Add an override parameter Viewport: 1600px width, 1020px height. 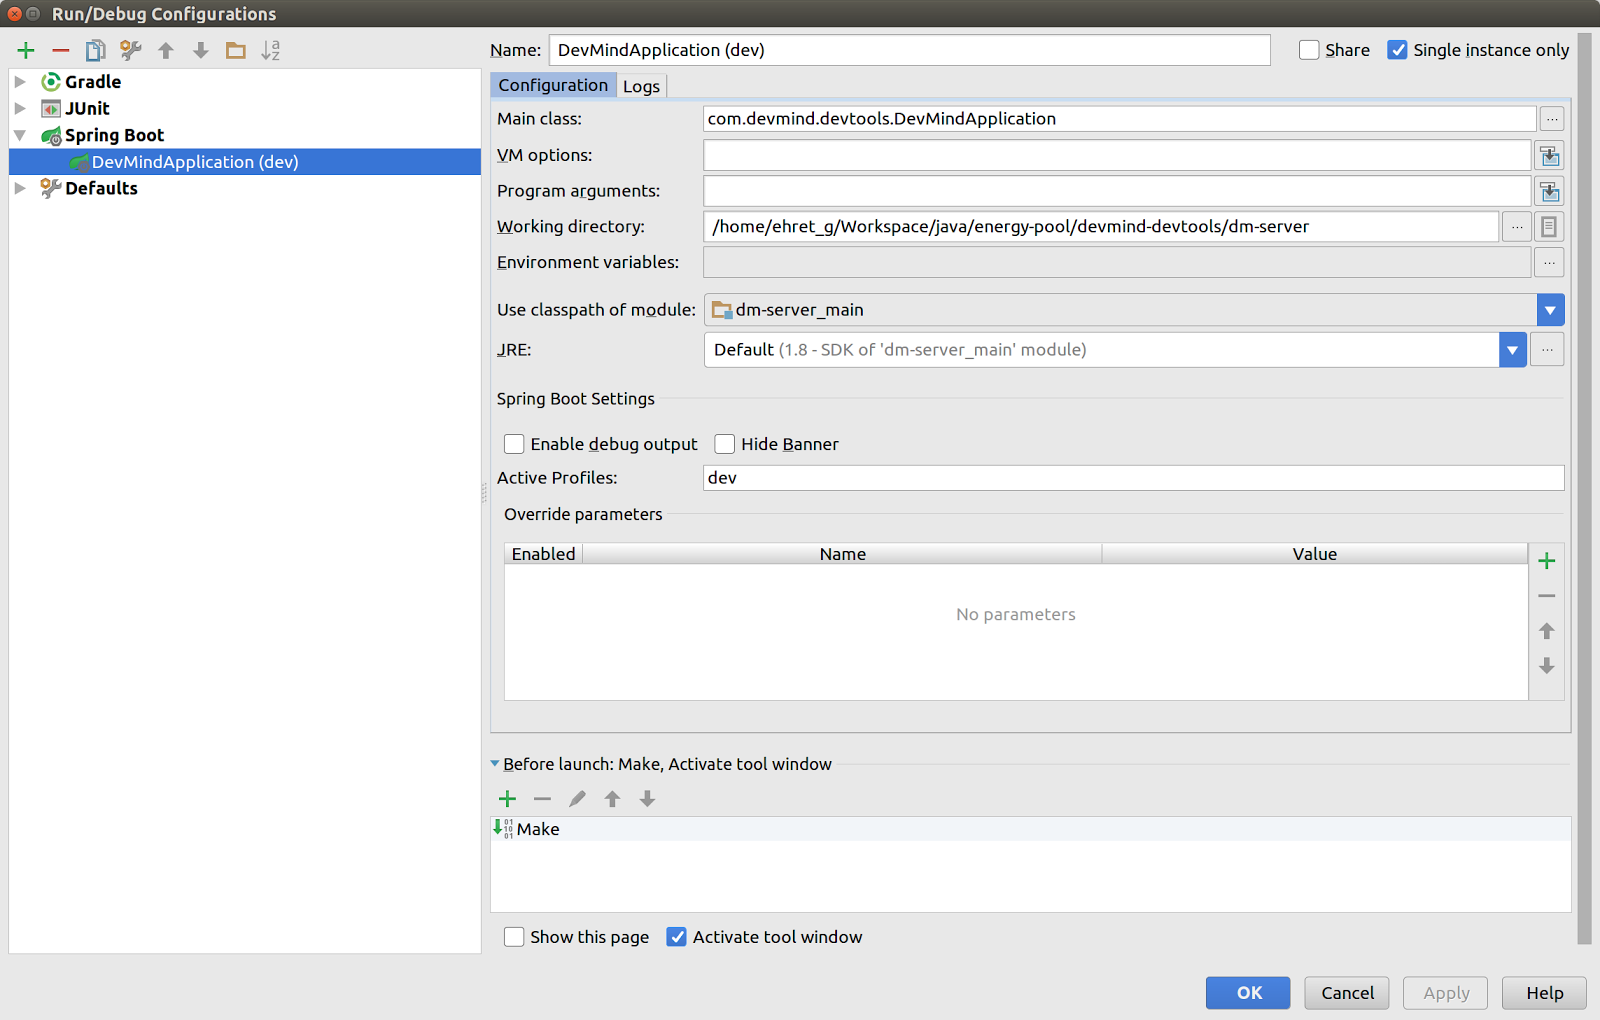1547,561
